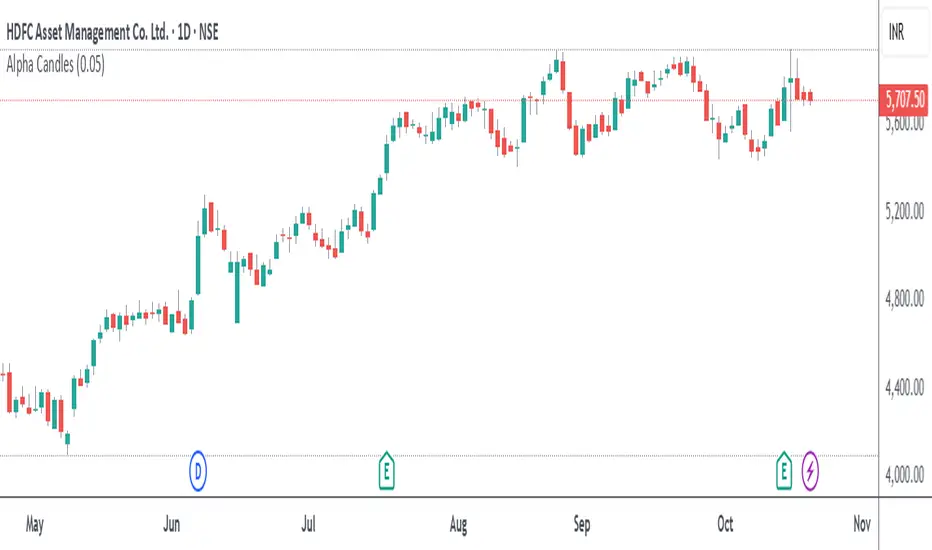932x550 pixels.
Task: Click the Aug label on the time axis
Action: [458, 524]
